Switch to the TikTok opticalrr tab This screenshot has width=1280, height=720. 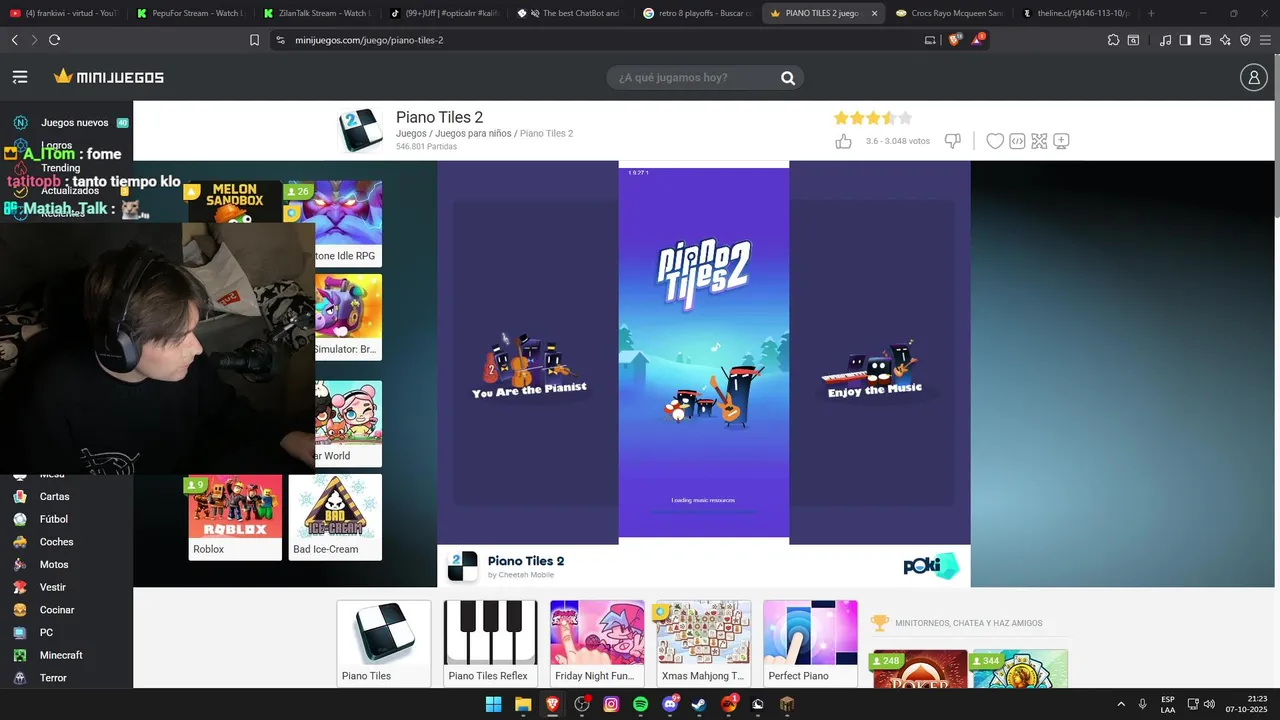[444, 13]
